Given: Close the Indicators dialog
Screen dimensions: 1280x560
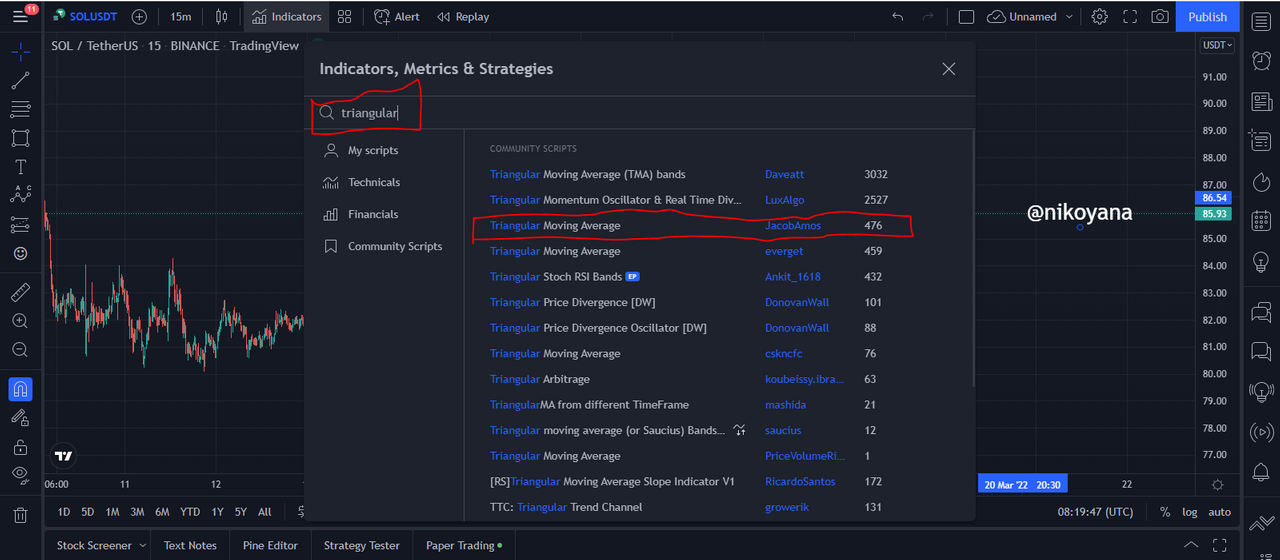Looking at the screenshot, I should (x=949, y=69).
